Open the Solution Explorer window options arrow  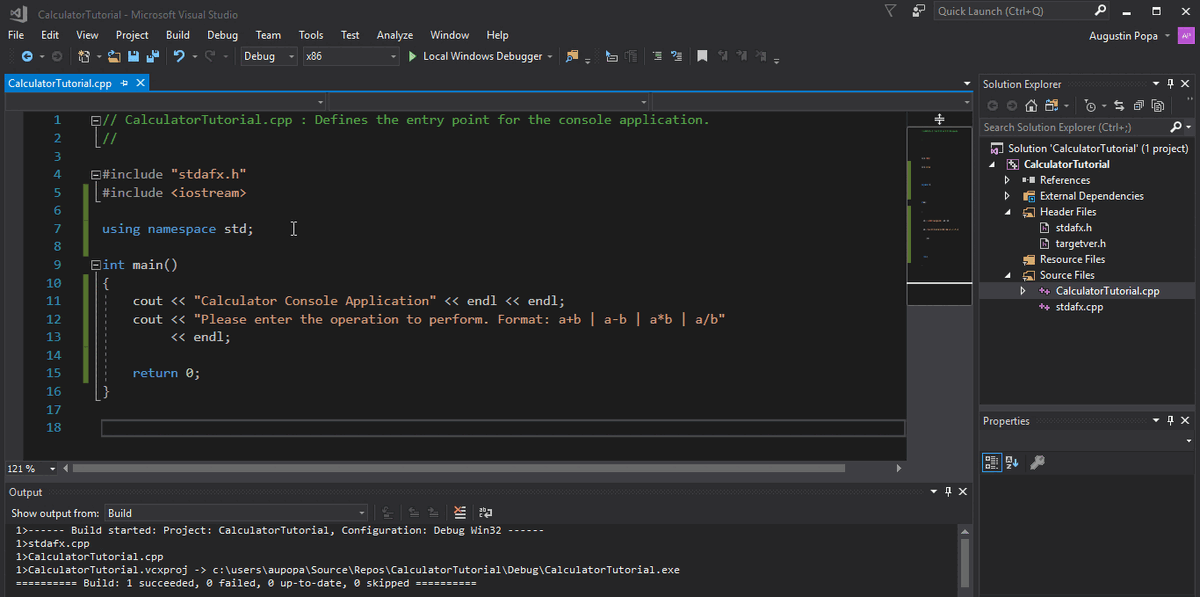tap(1157, 84)
